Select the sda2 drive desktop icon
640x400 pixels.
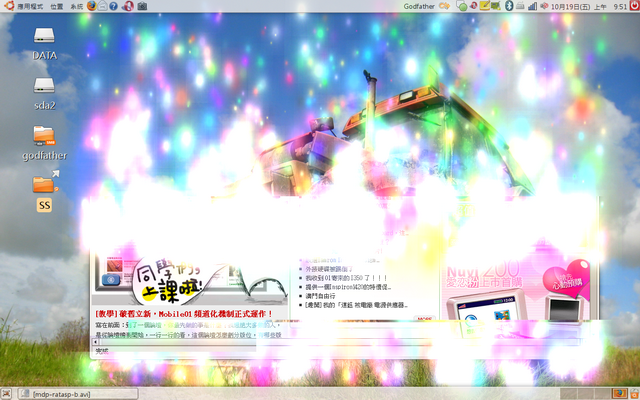pos(44,94)
